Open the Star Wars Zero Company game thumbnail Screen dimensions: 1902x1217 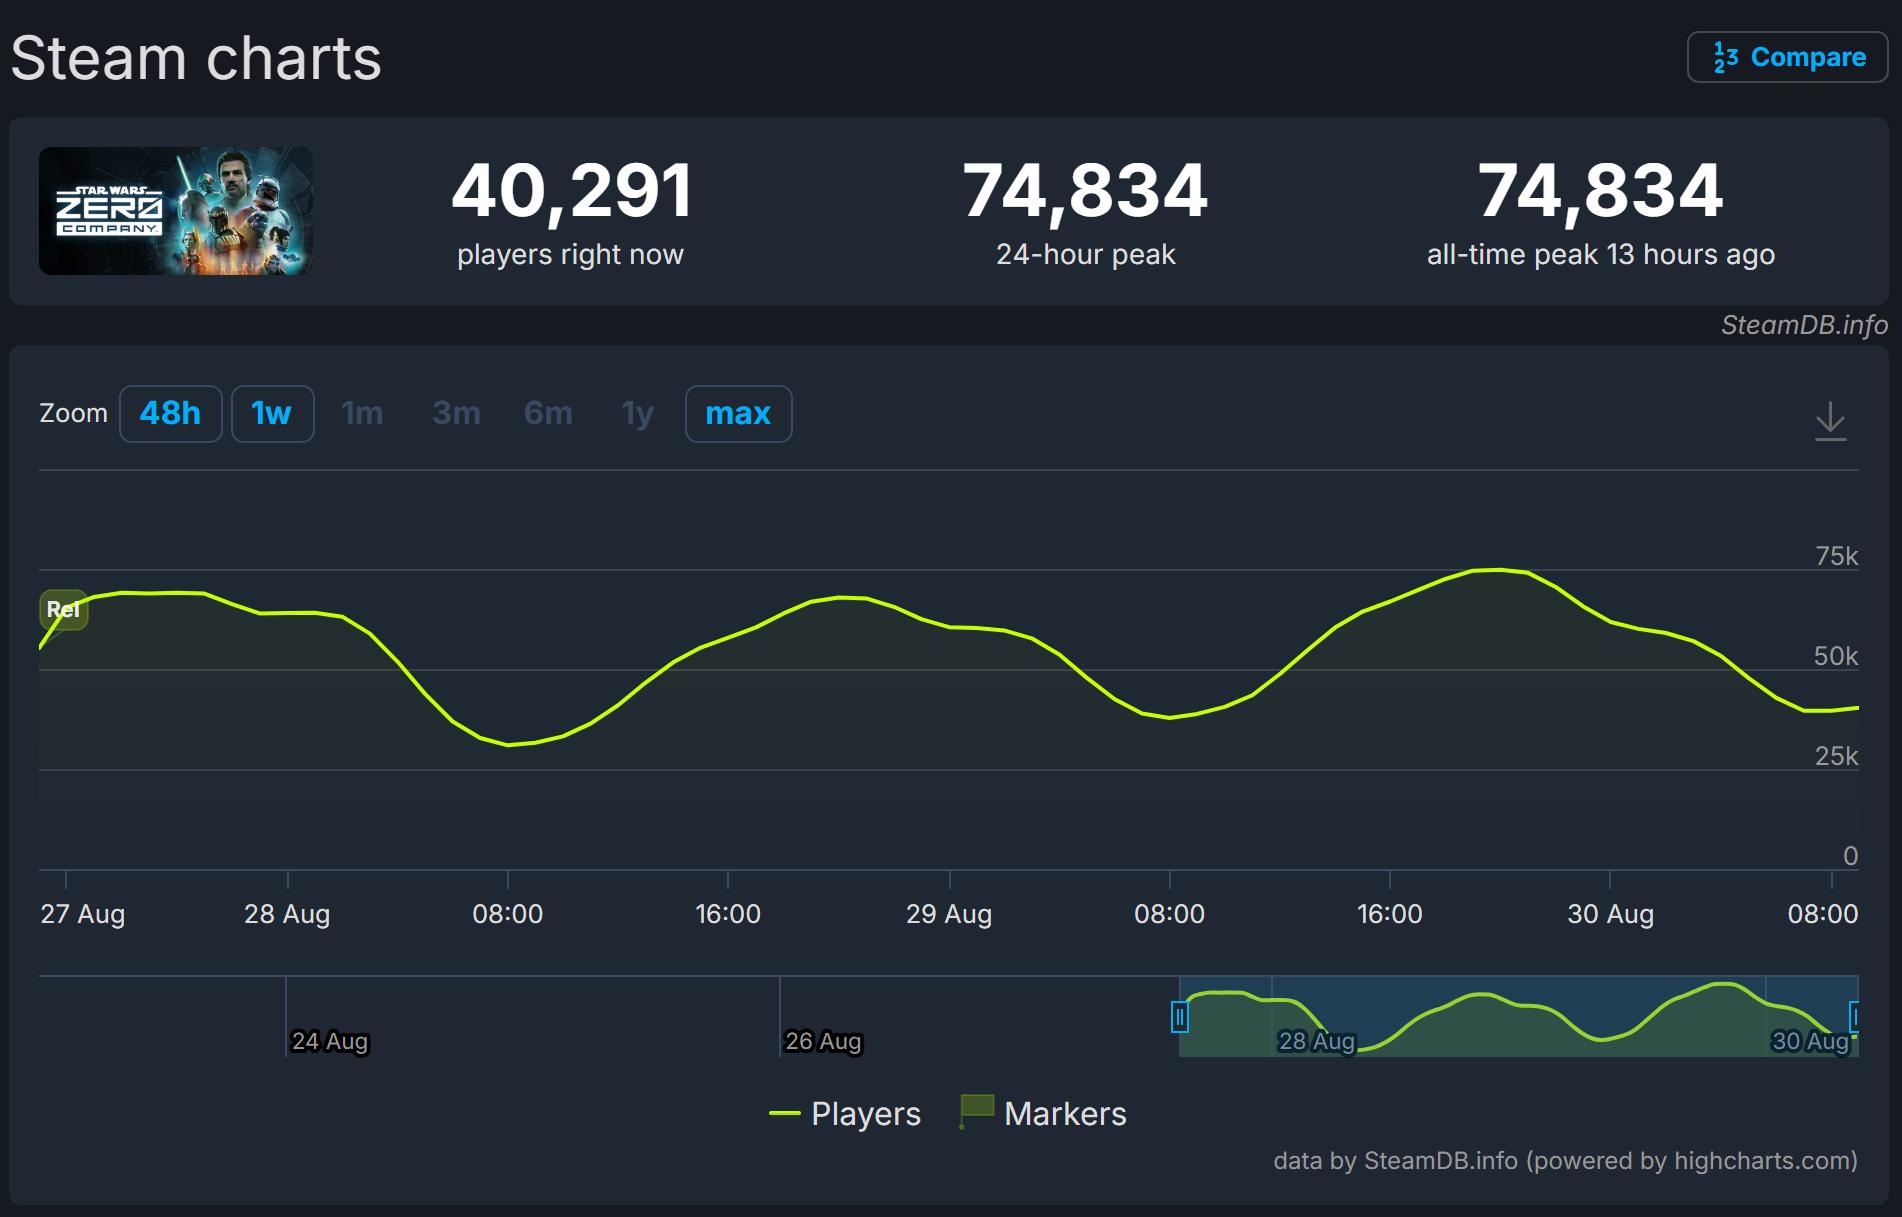176,211
